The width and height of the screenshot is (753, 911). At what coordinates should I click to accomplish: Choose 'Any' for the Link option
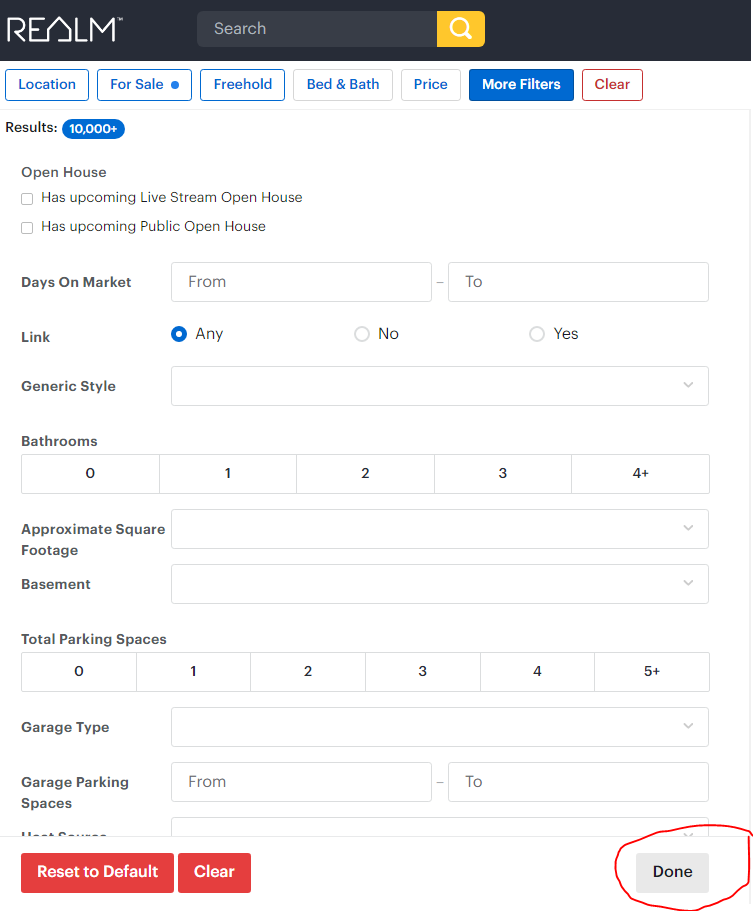point(179,334)
